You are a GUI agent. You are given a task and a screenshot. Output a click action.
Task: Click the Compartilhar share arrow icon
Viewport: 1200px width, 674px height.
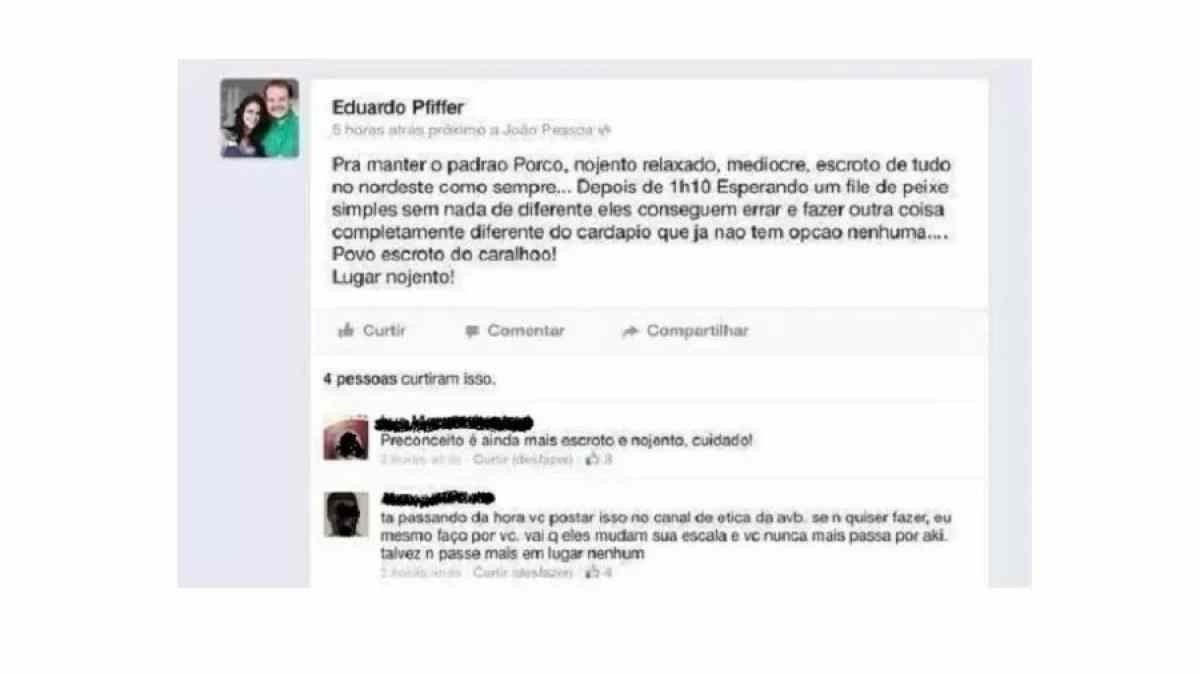point(630,332)
